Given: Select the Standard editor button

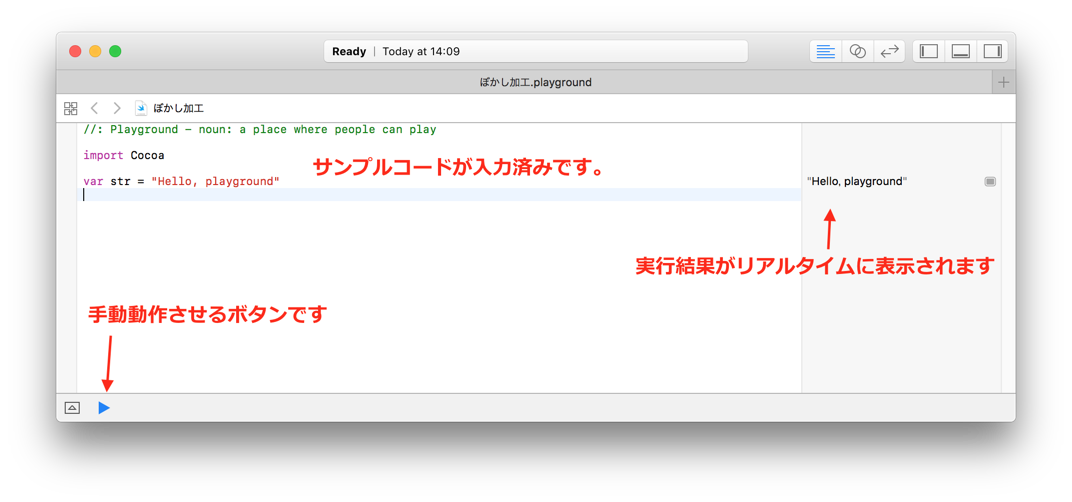Looking at the screenshot, I should (826, 51).
